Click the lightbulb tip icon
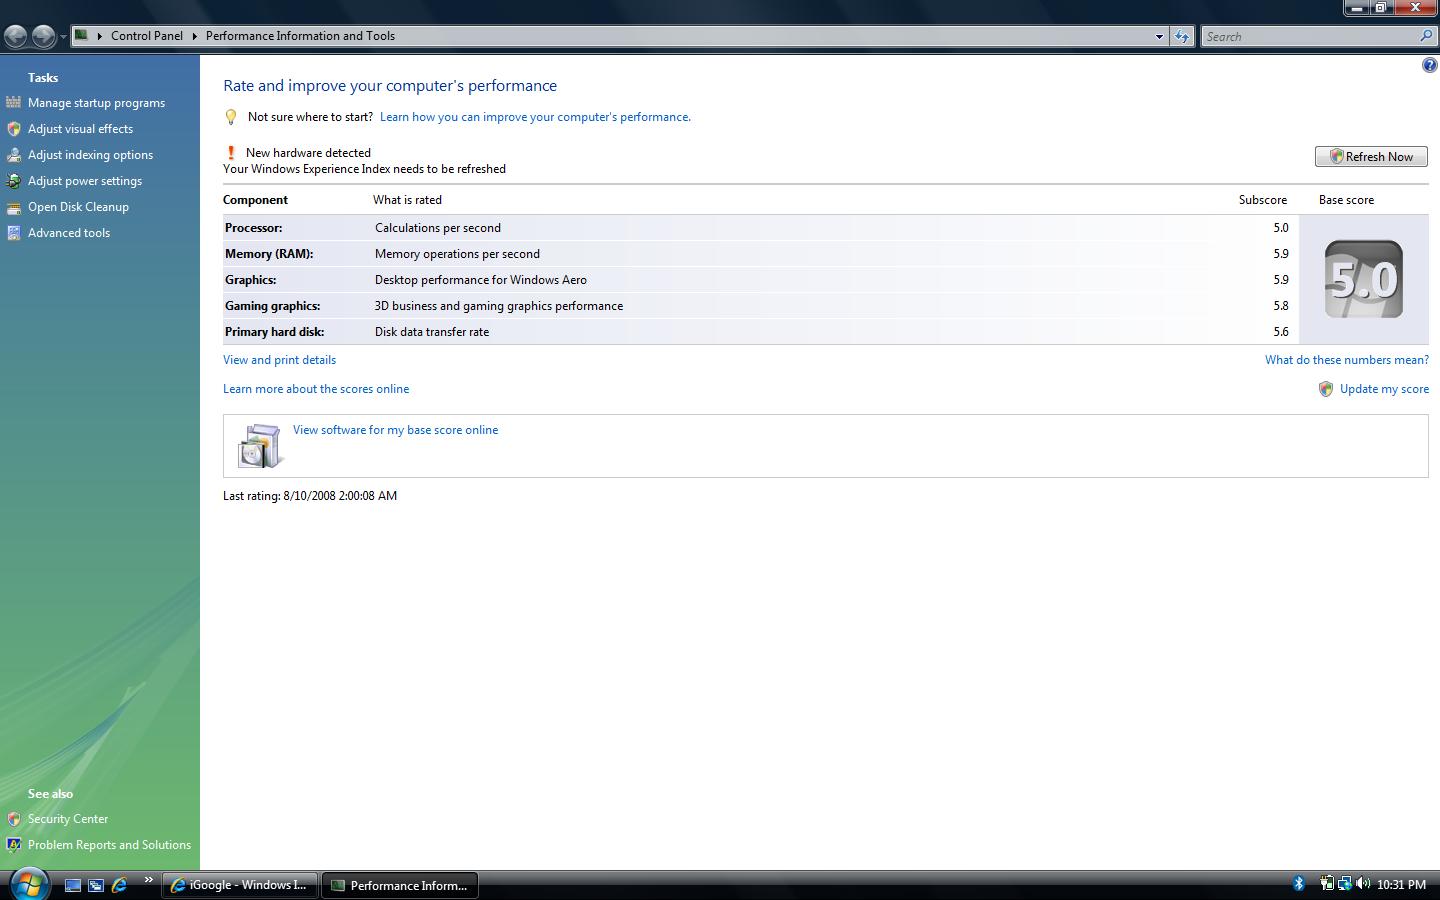The image size is (1440, 900). [x=231, y=117]
